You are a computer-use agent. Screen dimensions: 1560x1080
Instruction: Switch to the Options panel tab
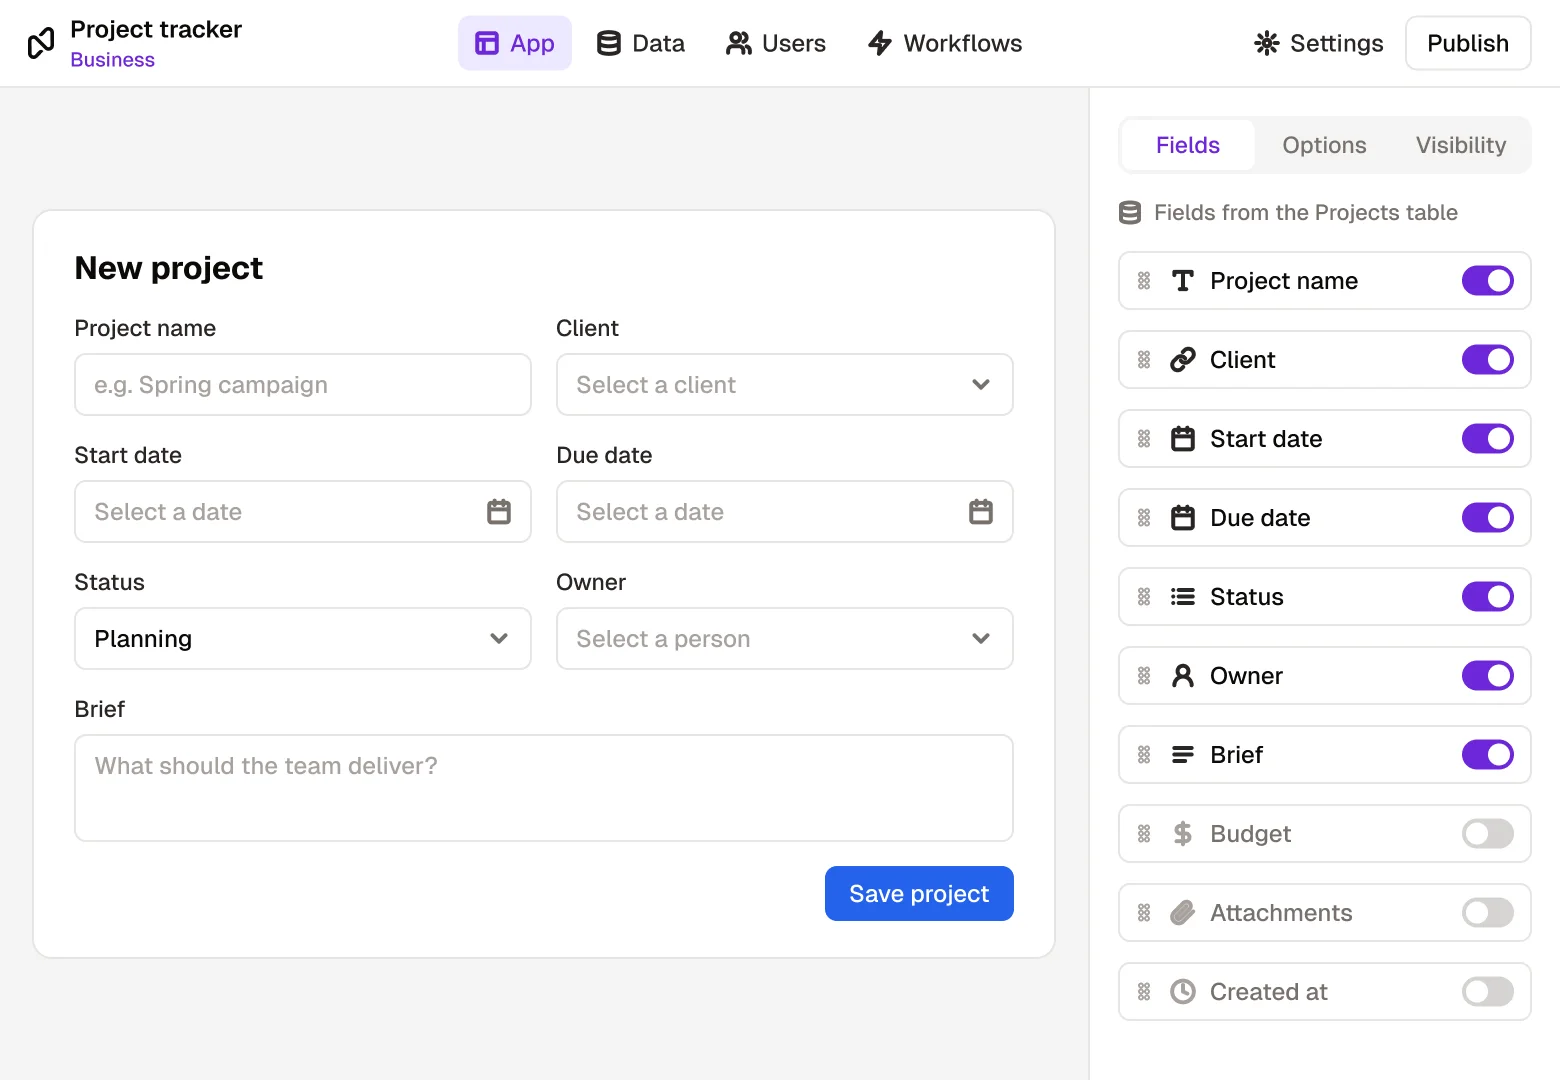click(1324, 145)
